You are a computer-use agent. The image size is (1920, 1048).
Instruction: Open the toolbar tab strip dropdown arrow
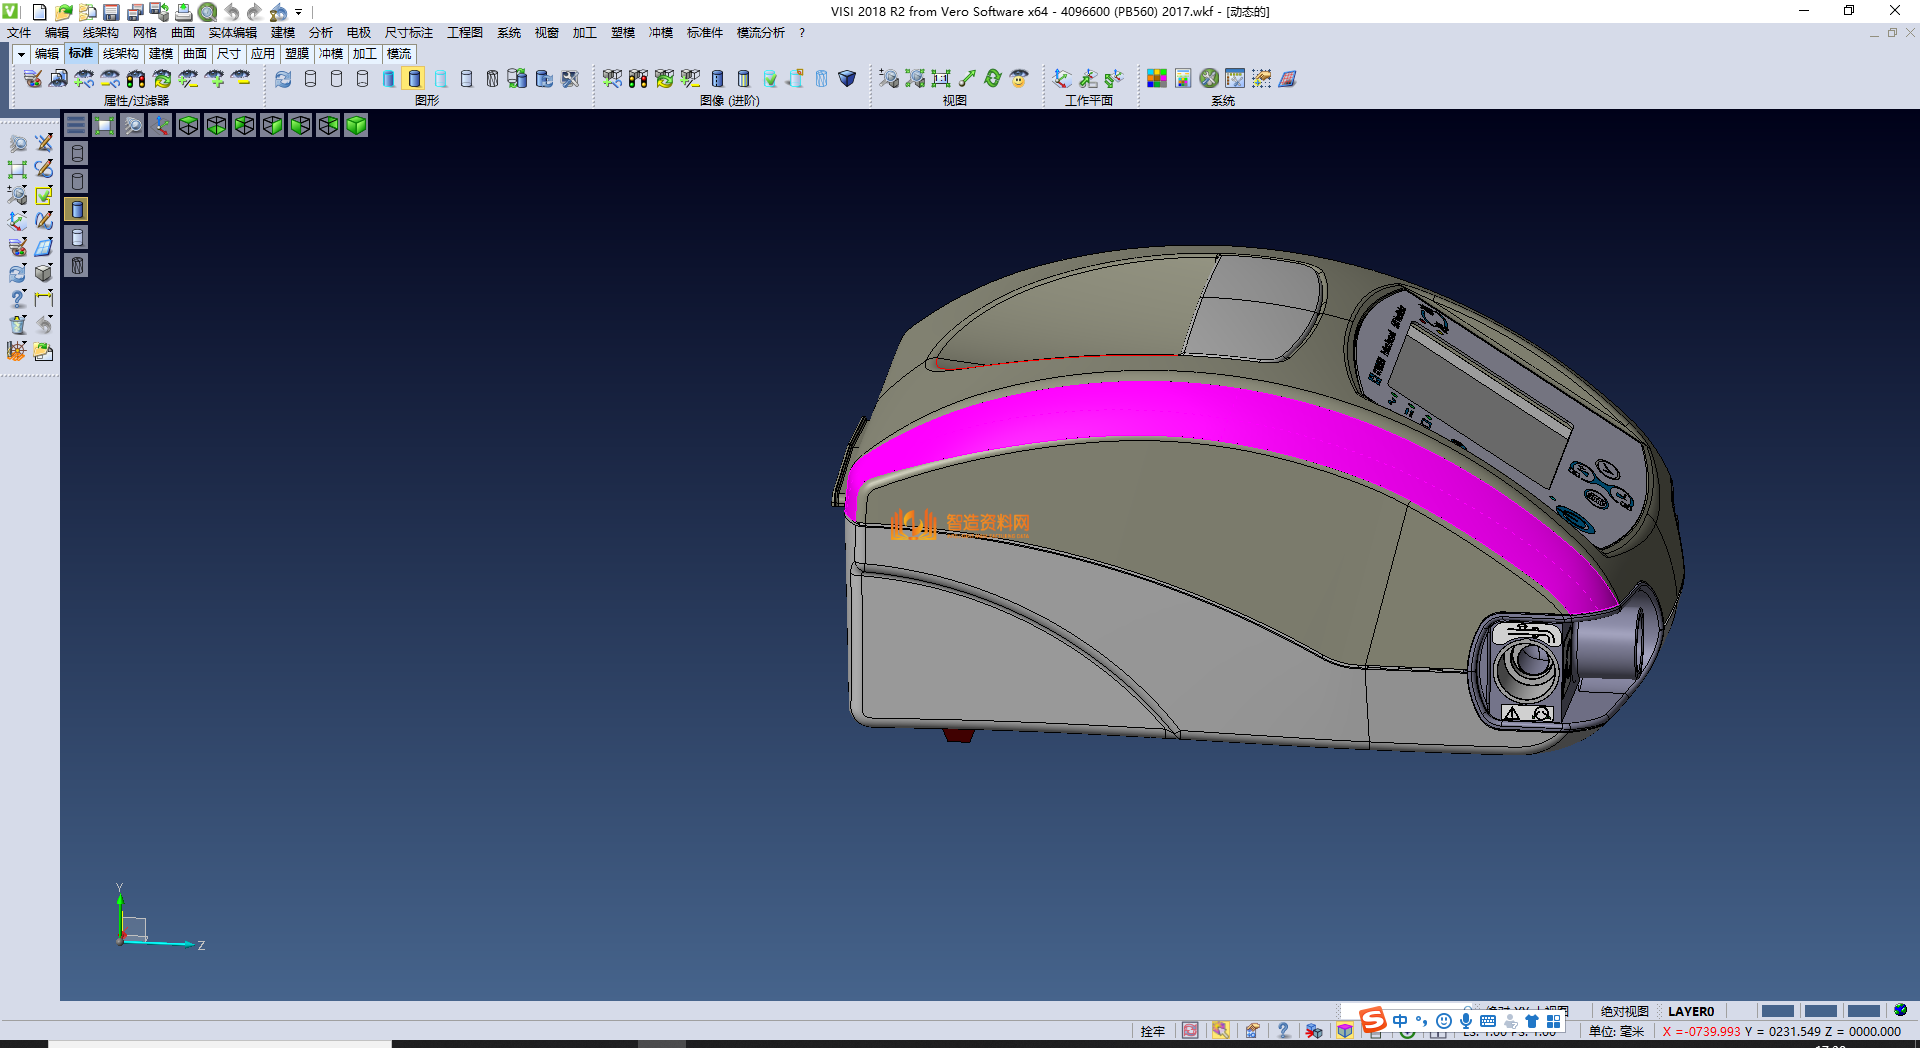point(21,54)
